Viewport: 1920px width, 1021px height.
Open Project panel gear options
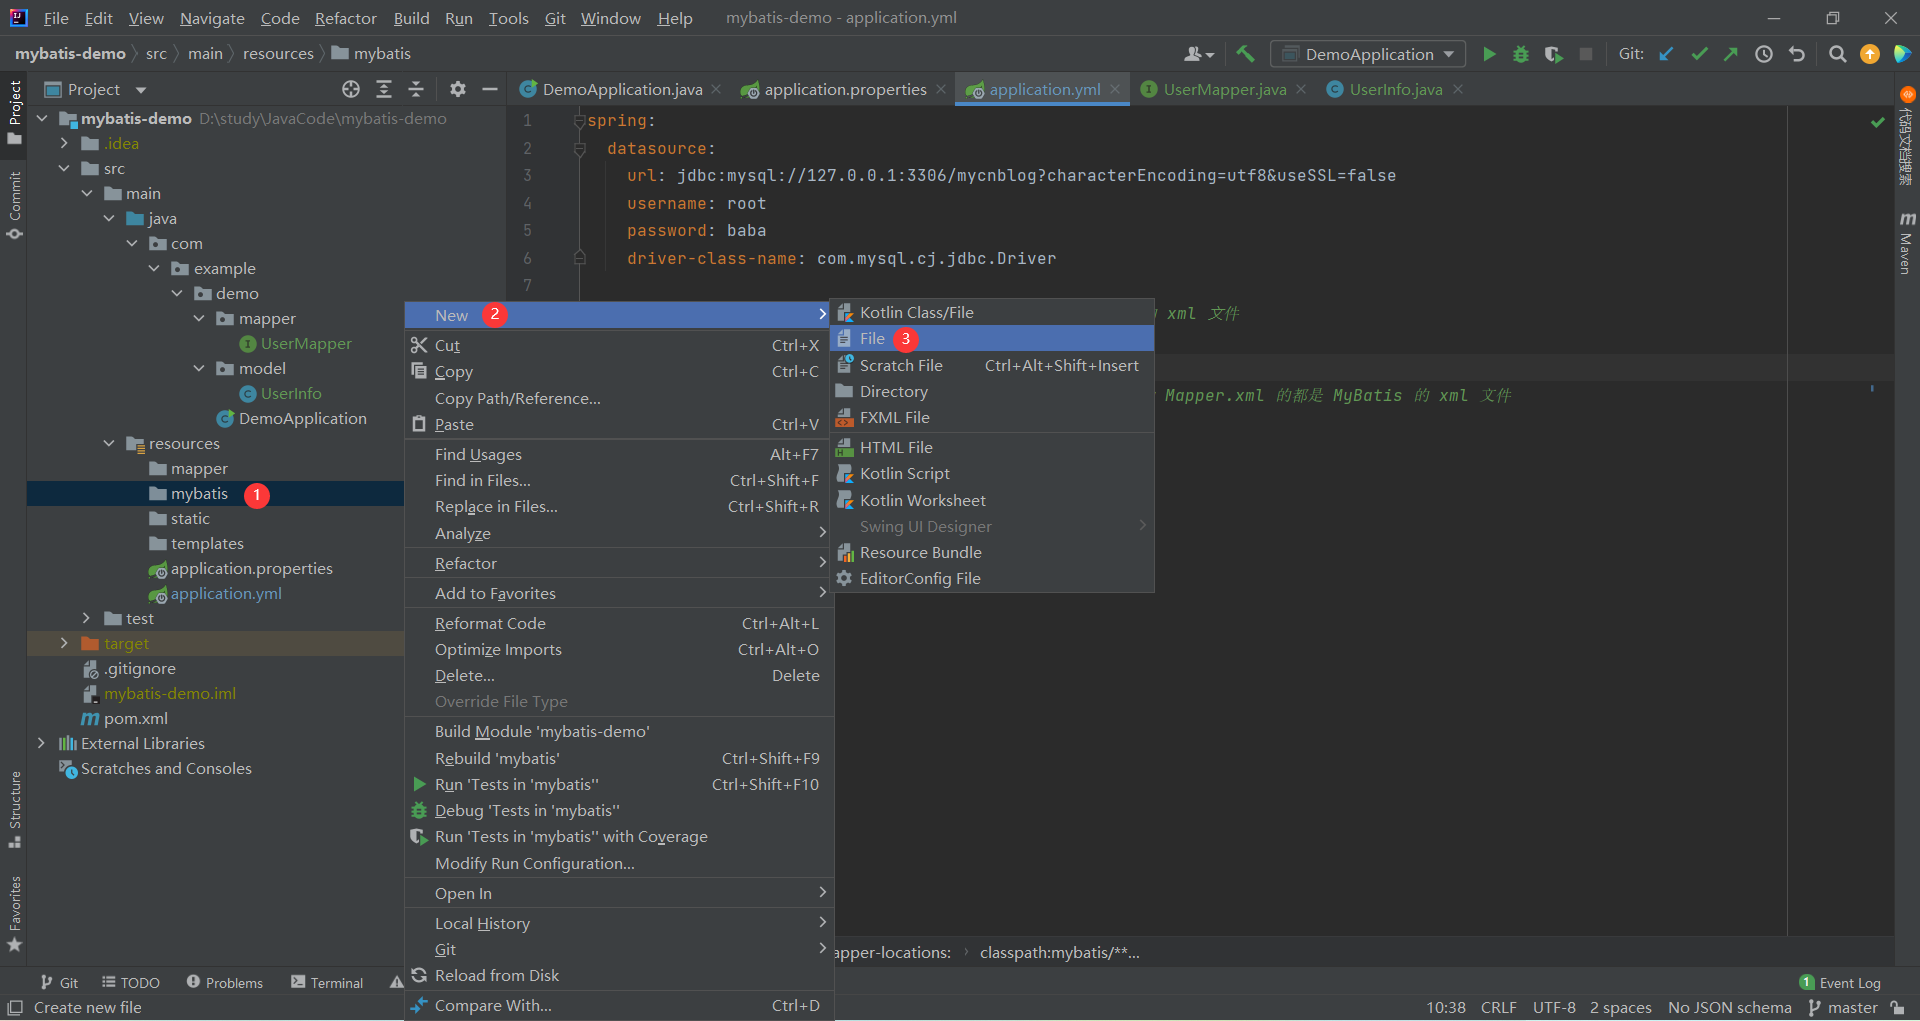coord(458,89)
